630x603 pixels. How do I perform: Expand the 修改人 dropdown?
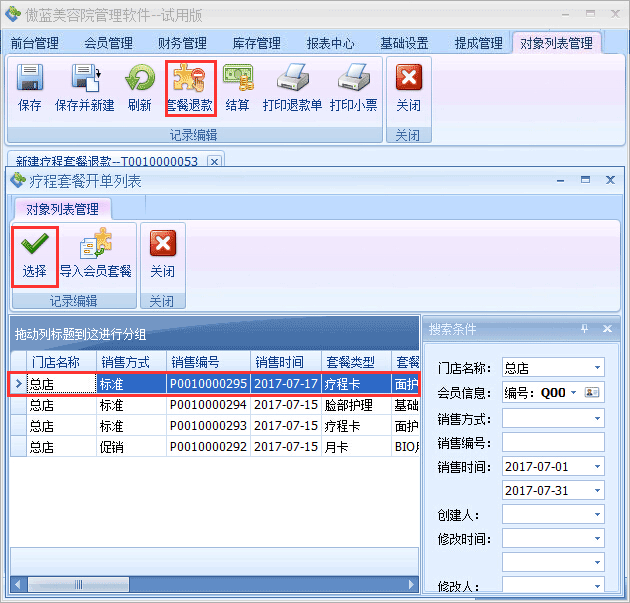(x=597, y=586)
